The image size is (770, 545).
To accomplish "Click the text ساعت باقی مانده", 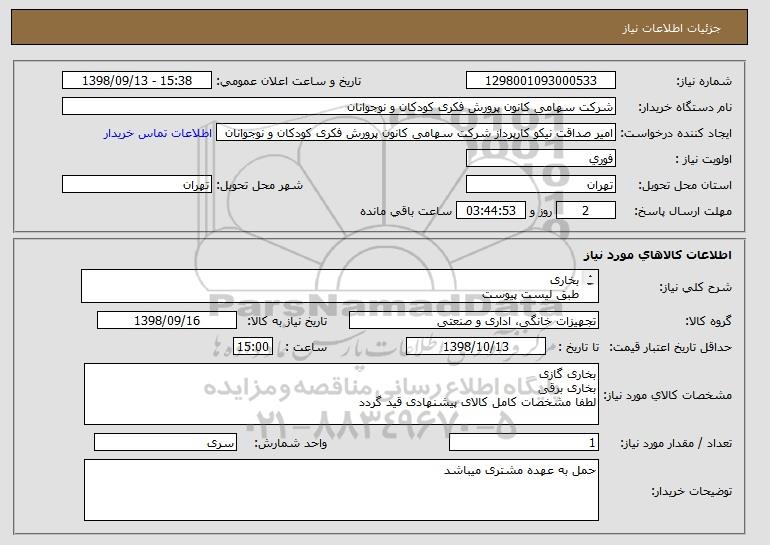I will pos(406,211).
